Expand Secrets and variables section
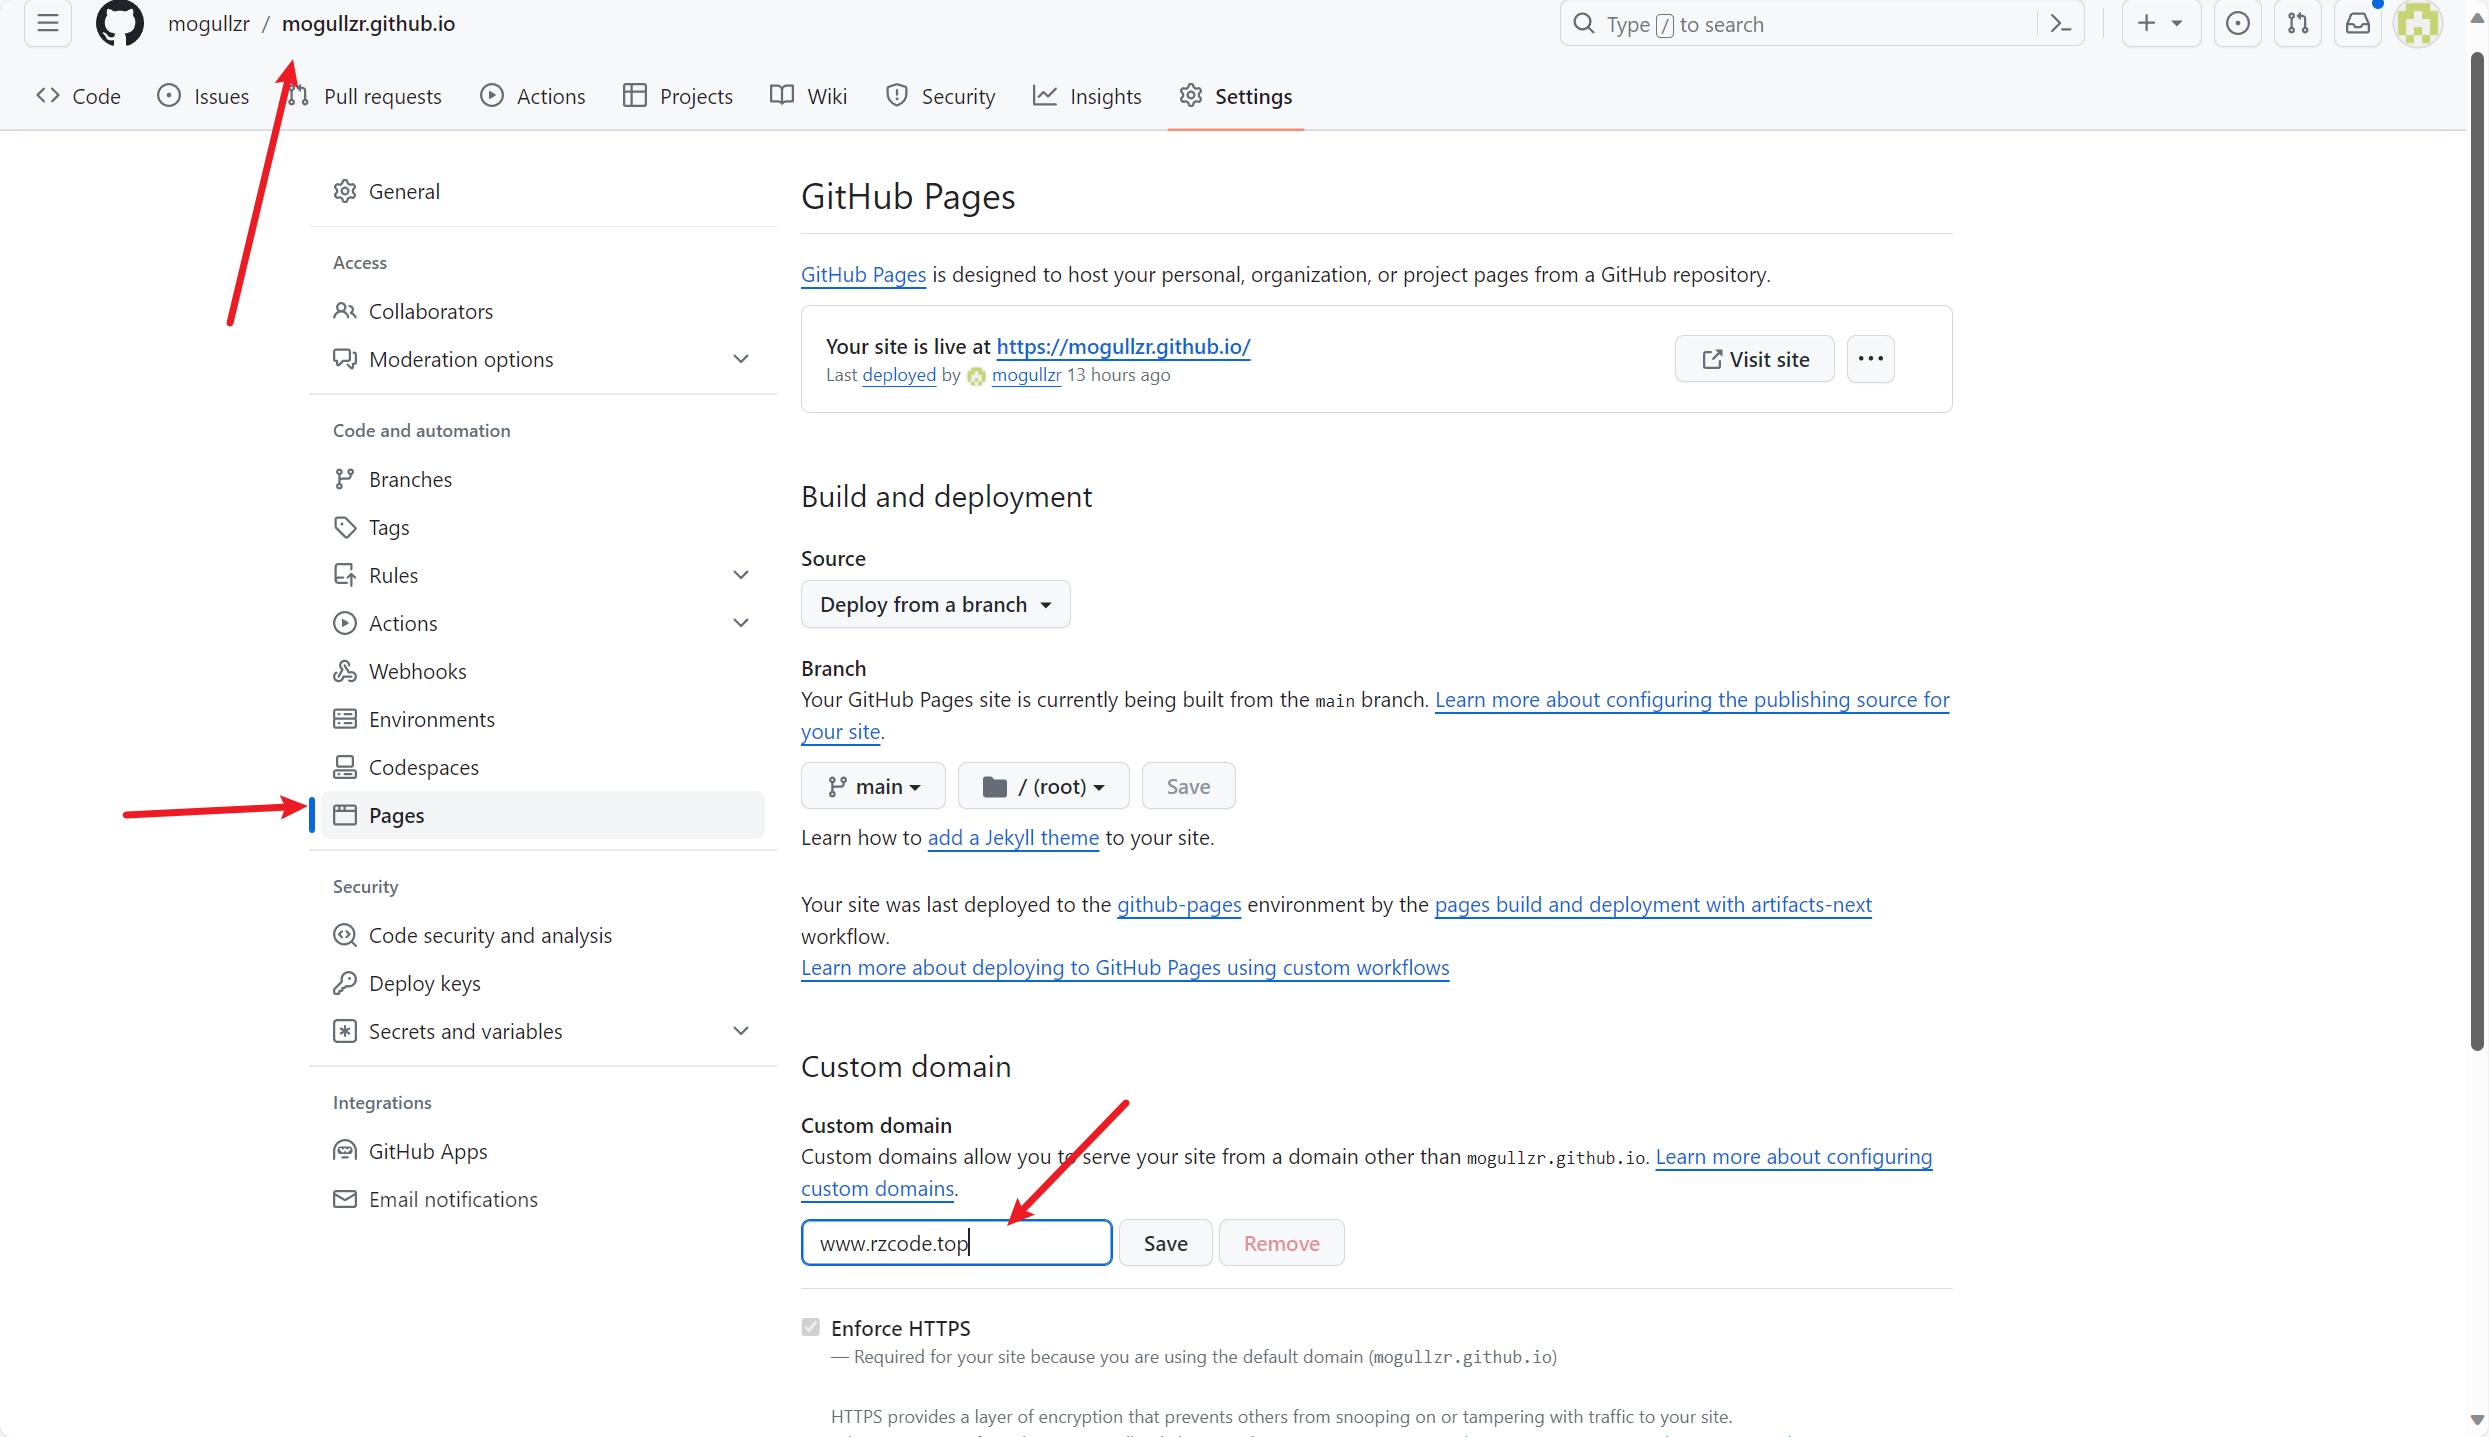 tap(741, 1031)
